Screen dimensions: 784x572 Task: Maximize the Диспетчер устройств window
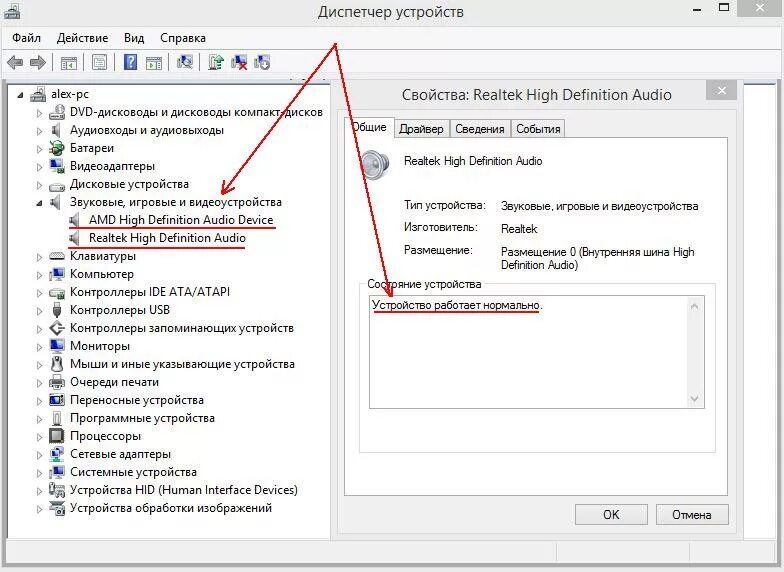point(724,8)
